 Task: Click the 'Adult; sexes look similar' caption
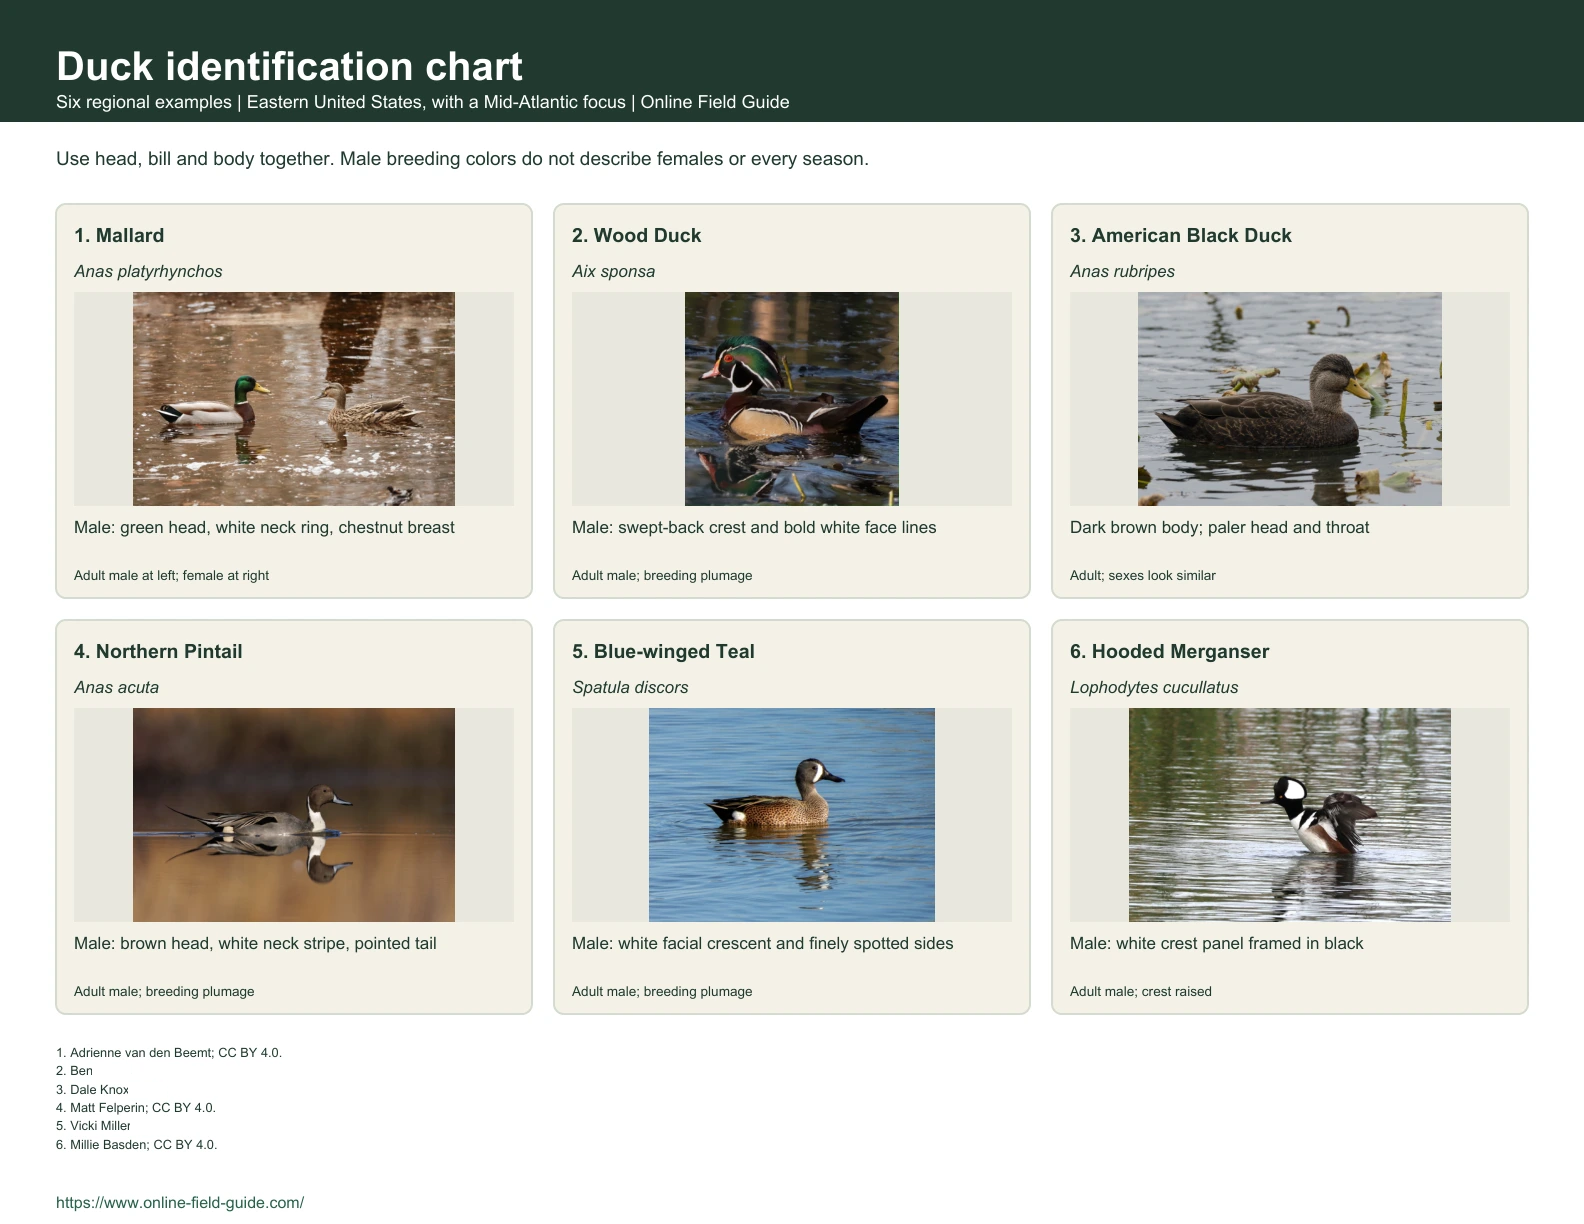point(1143,575)
